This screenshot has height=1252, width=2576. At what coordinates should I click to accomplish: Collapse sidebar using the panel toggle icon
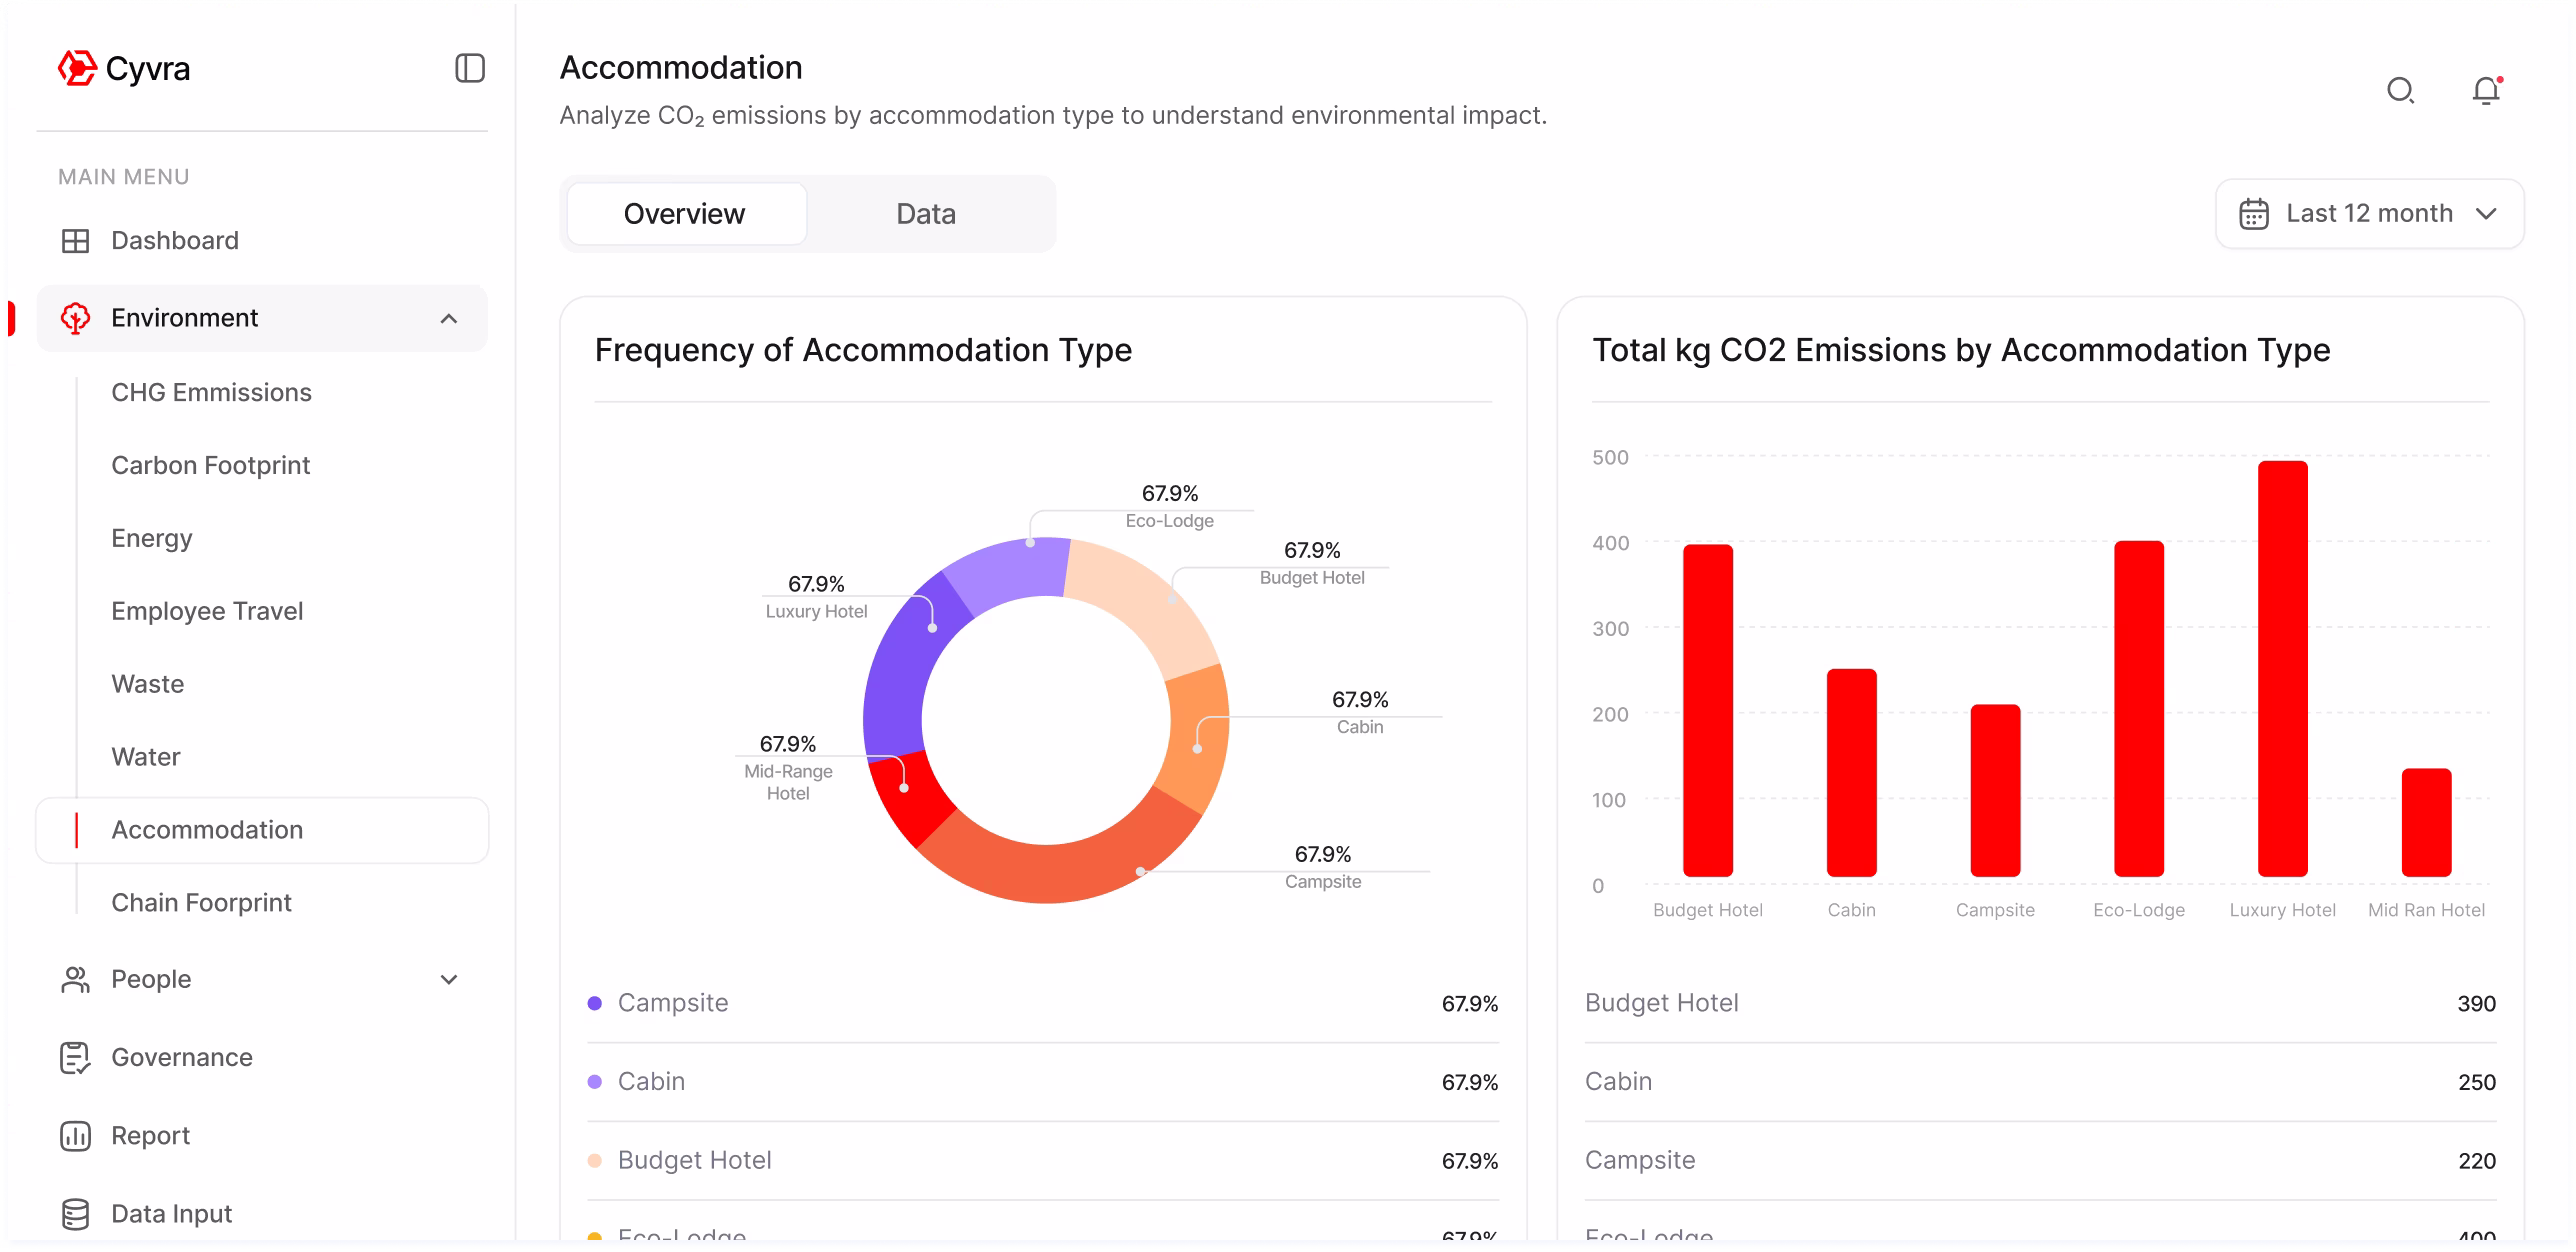[x=469, y=68]
